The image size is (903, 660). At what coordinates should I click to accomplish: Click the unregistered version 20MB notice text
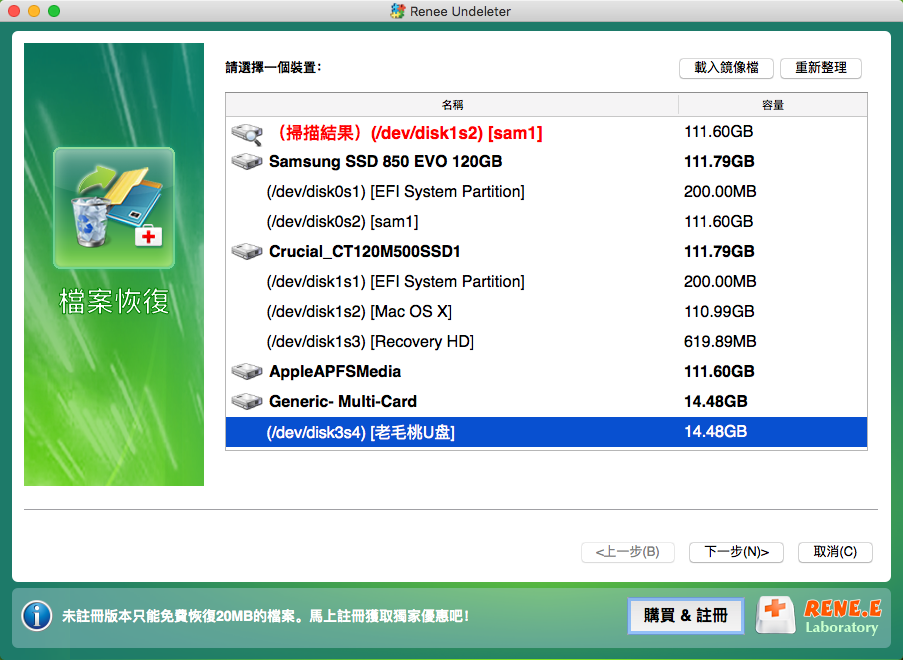click(x=265, y=616)
